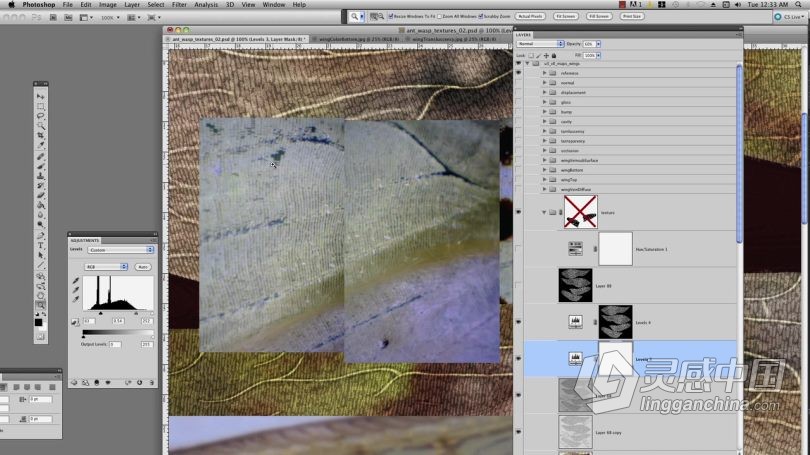Collapse the texture layer group
Image resolution: width=810 pixels, height=455 pixels.
[x=544, y=212]
